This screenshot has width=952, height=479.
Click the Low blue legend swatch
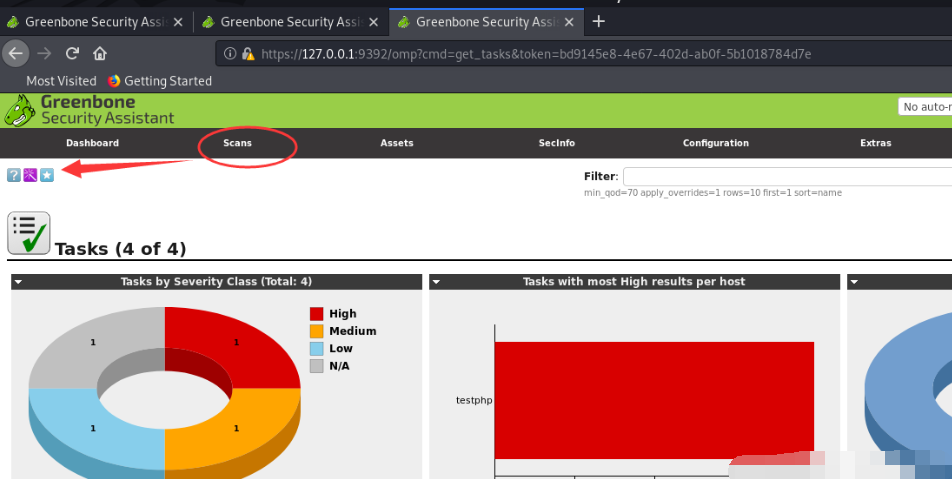316,348
